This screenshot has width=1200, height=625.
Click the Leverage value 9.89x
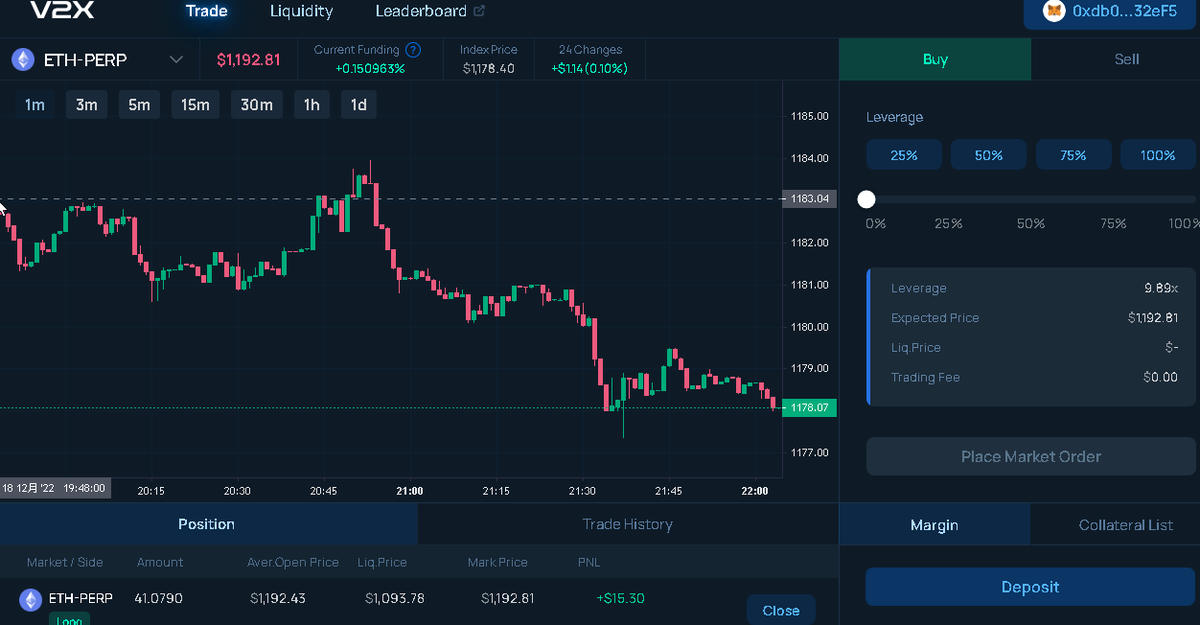[1161, 288]
